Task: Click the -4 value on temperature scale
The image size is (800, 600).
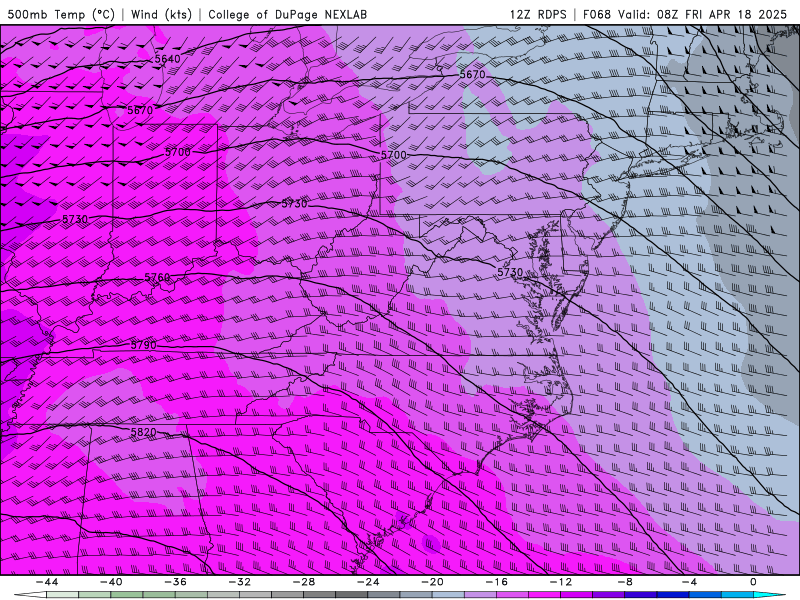Action: [690, 582]
